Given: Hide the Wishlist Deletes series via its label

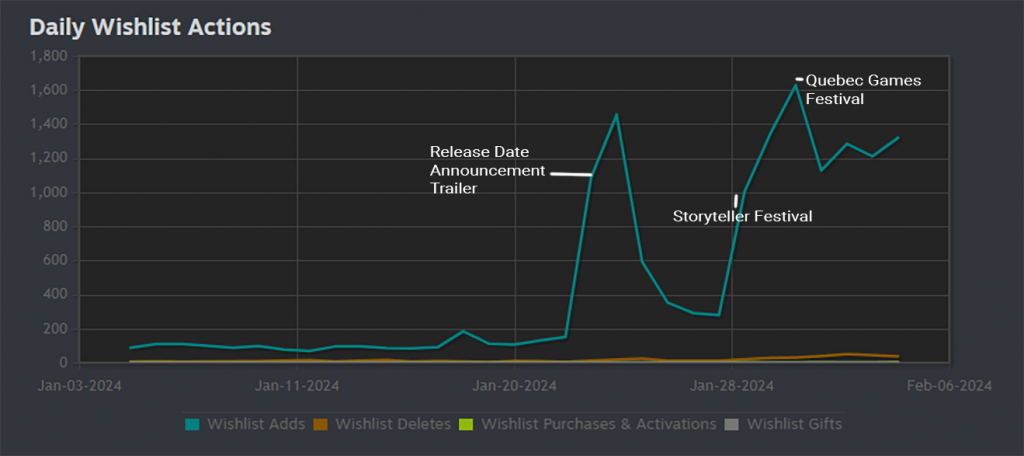Looking at the screenshot, I should point(393,424).
